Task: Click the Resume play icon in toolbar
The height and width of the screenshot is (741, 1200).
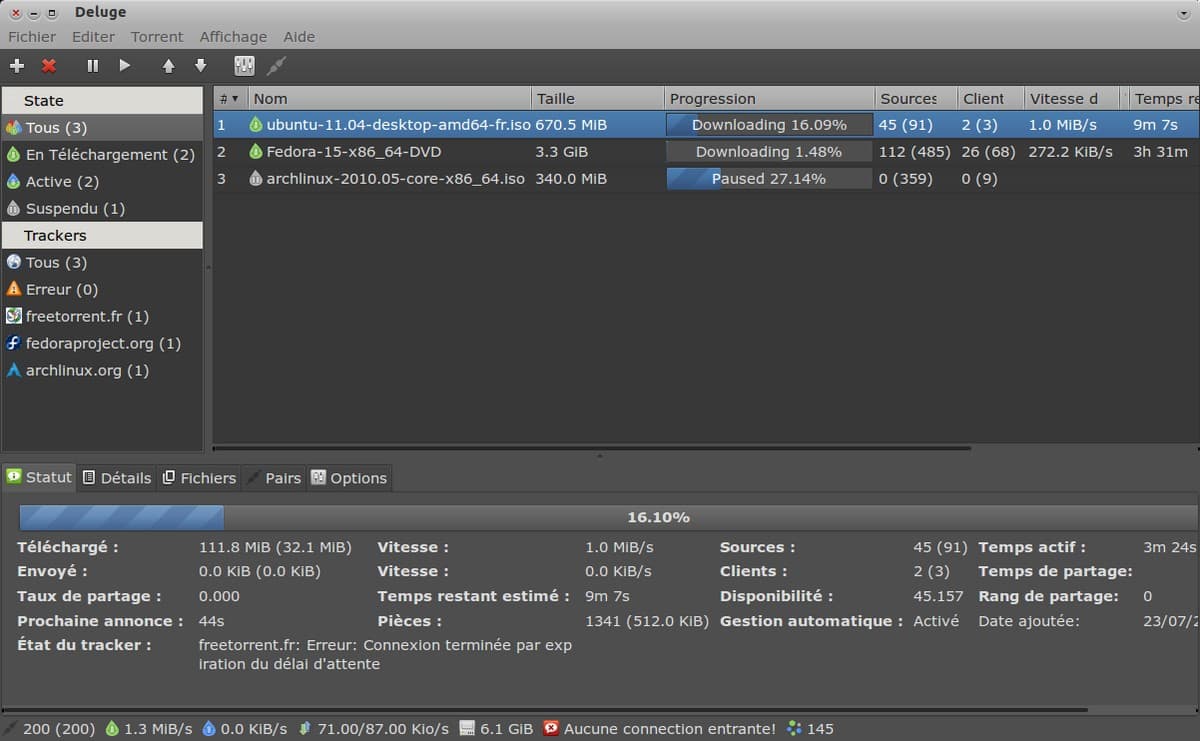Action: (125, 66)
